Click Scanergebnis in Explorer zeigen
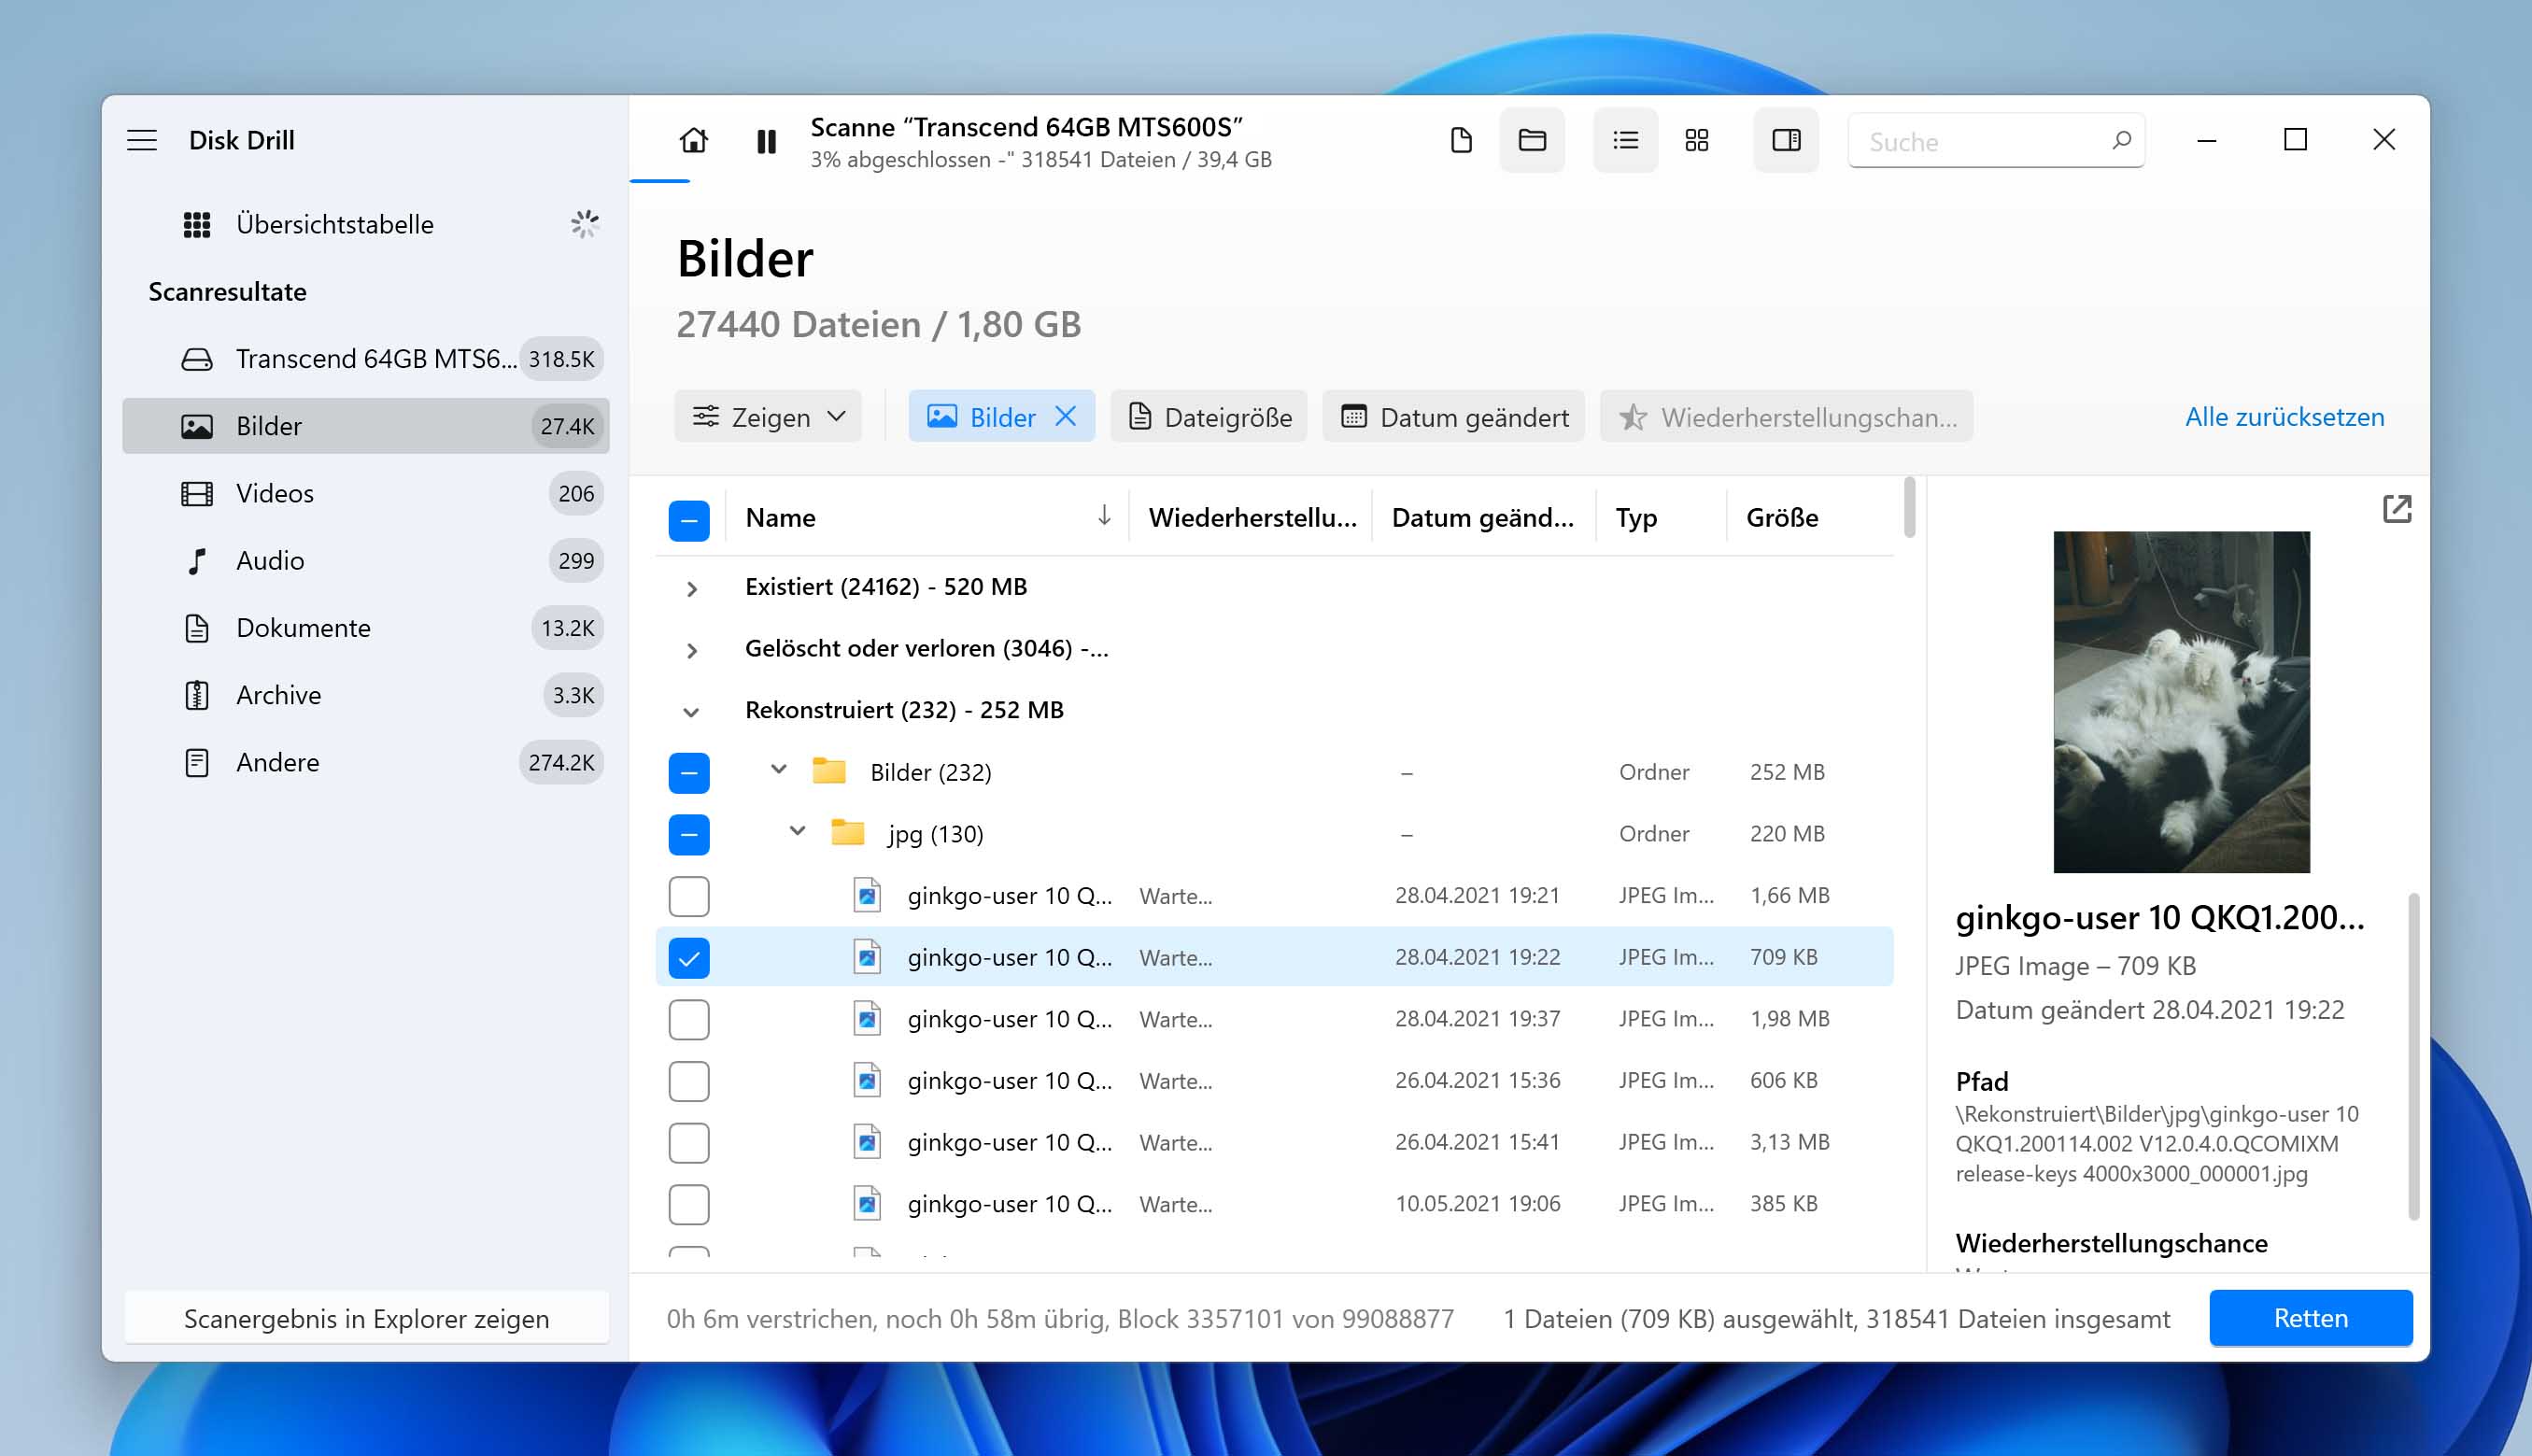 (x=366, y=1318)
